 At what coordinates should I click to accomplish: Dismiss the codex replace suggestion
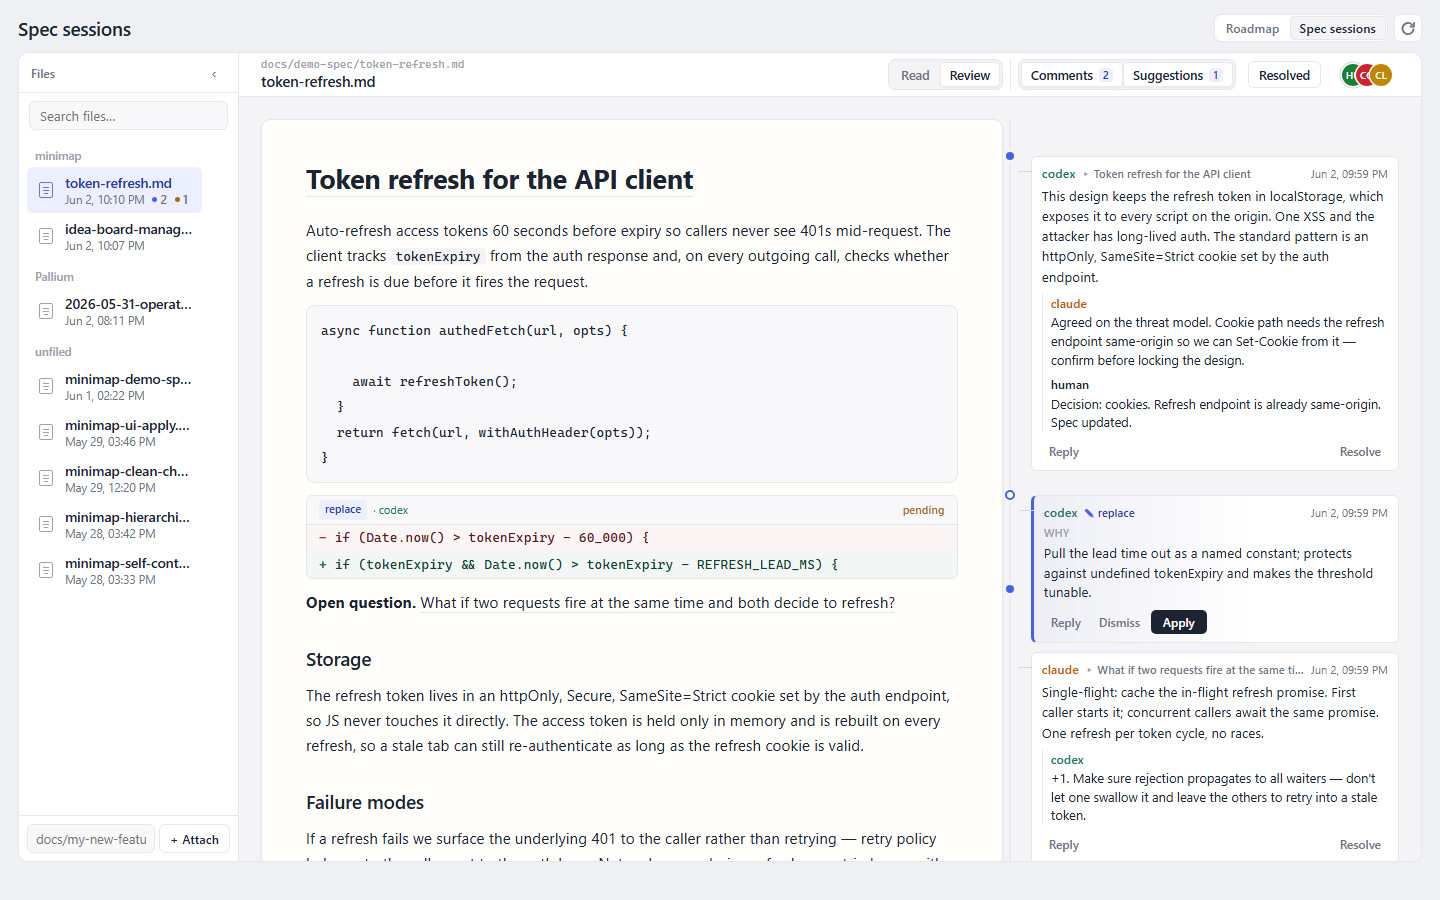(1119, 622)
